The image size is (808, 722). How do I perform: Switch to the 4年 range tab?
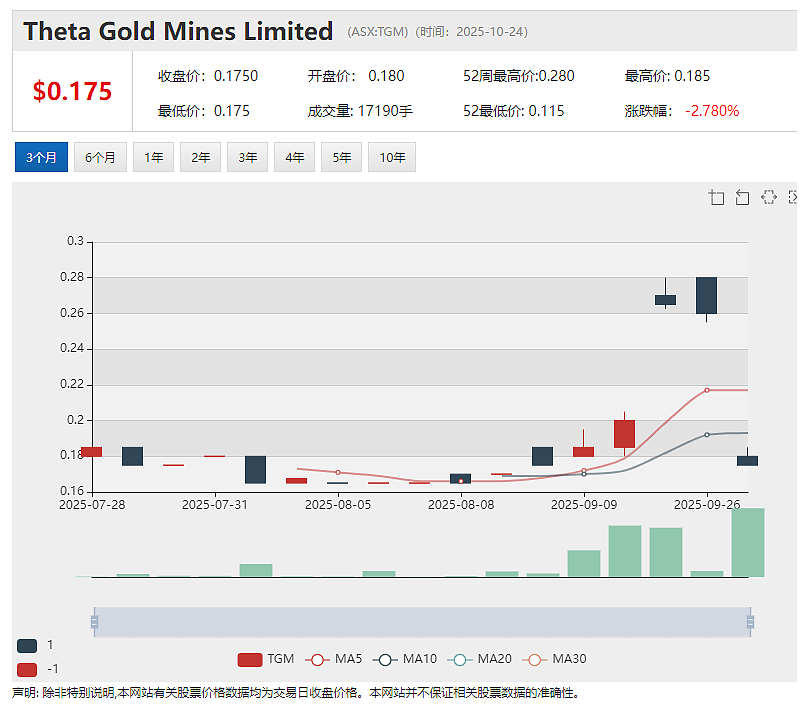pos(294,157)
